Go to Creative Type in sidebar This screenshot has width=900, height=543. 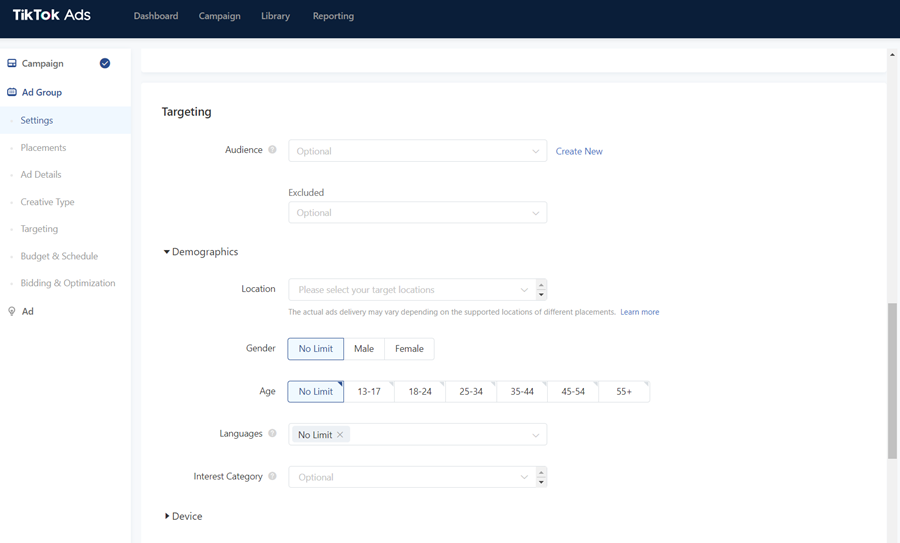pyautogui.click(x=47, y=201)
